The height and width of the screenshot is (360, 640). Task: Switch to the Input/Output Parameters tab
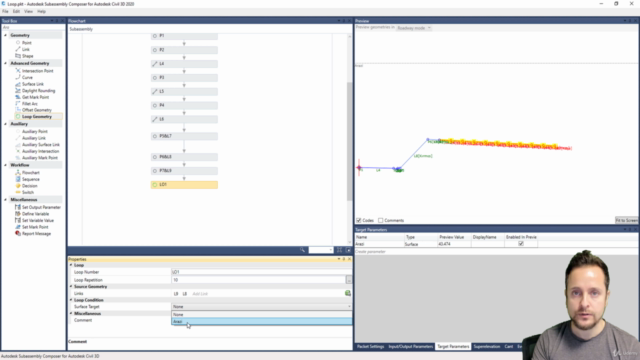coord(411,347)
